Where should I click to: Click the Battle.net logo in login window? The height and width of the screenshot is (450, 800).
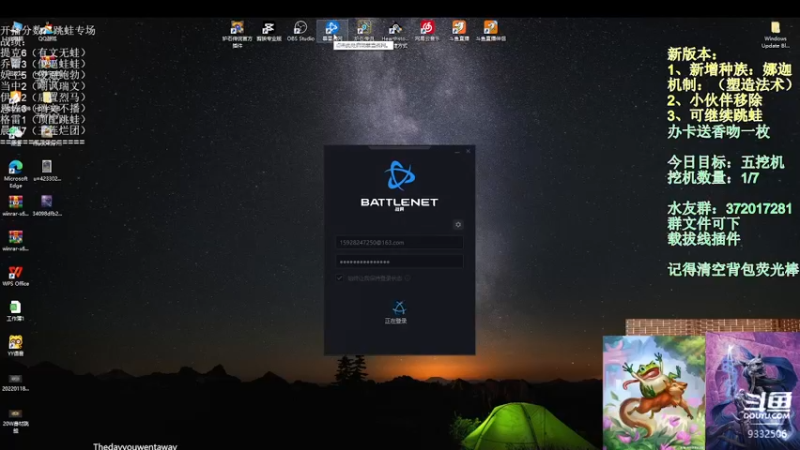click(399, 176)
